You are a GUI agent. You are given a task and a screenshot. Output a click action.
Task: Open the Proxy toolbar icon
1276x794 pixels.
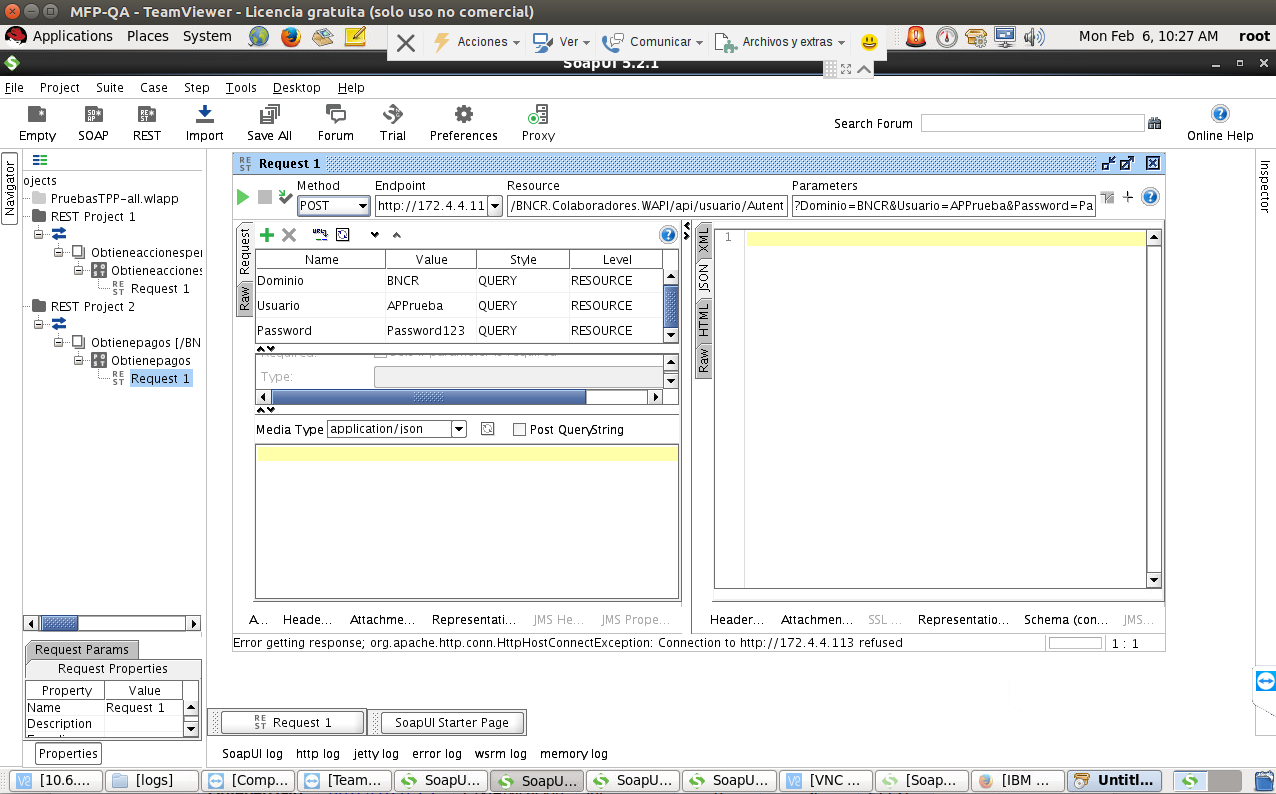[538, 122]
